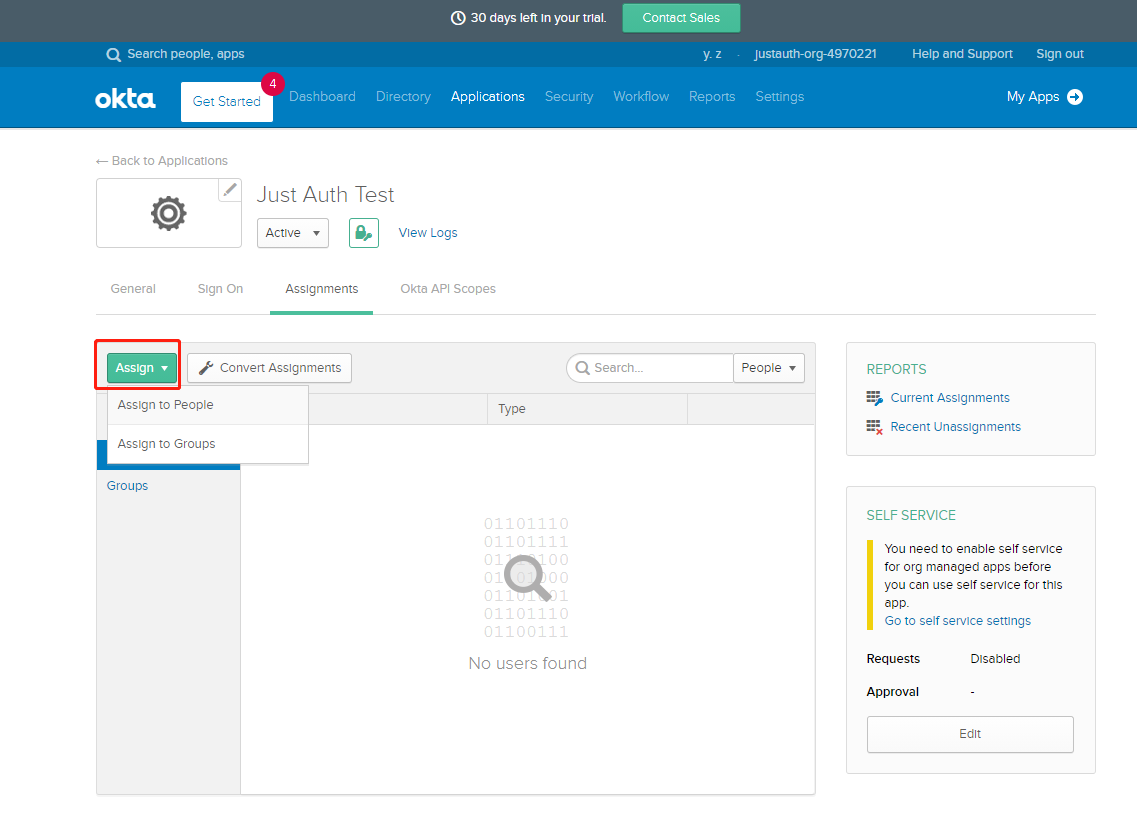This screenshot has height=817, width=1137.
Task: Click the My Apps link
Action: coord(1033,97)
